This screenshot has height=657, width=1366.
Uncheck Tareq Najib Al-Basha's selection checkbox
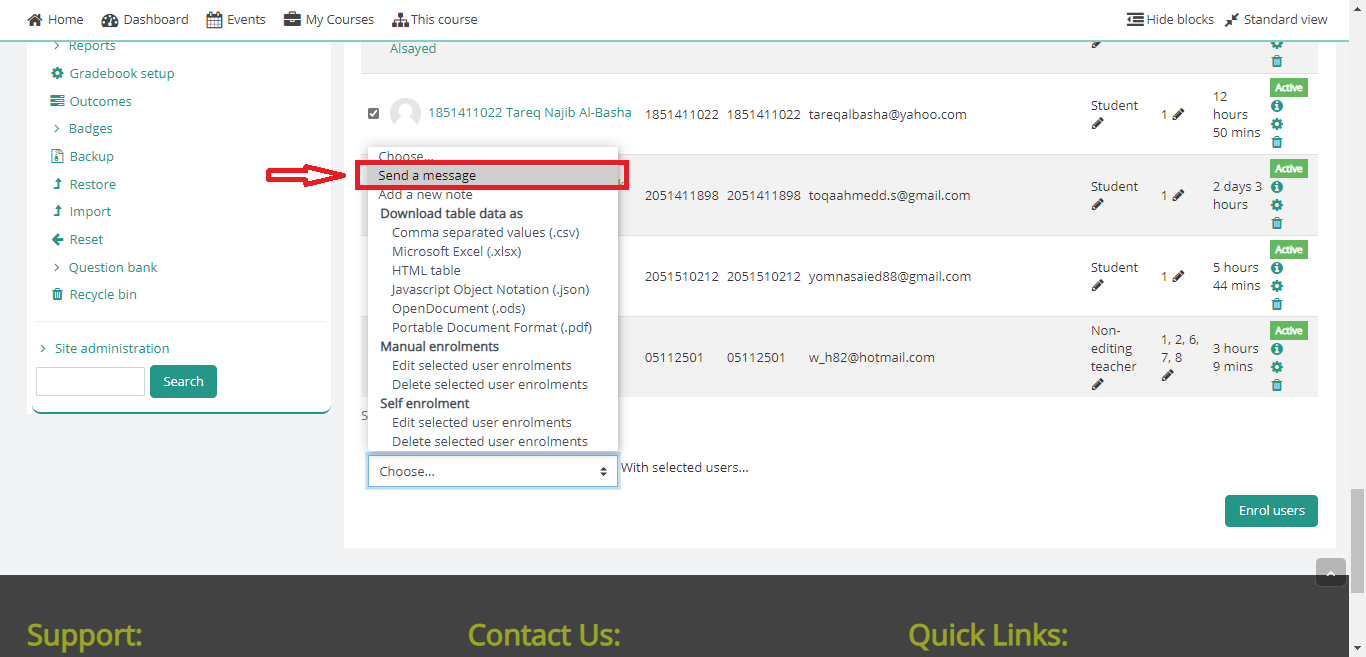(374, 113)
